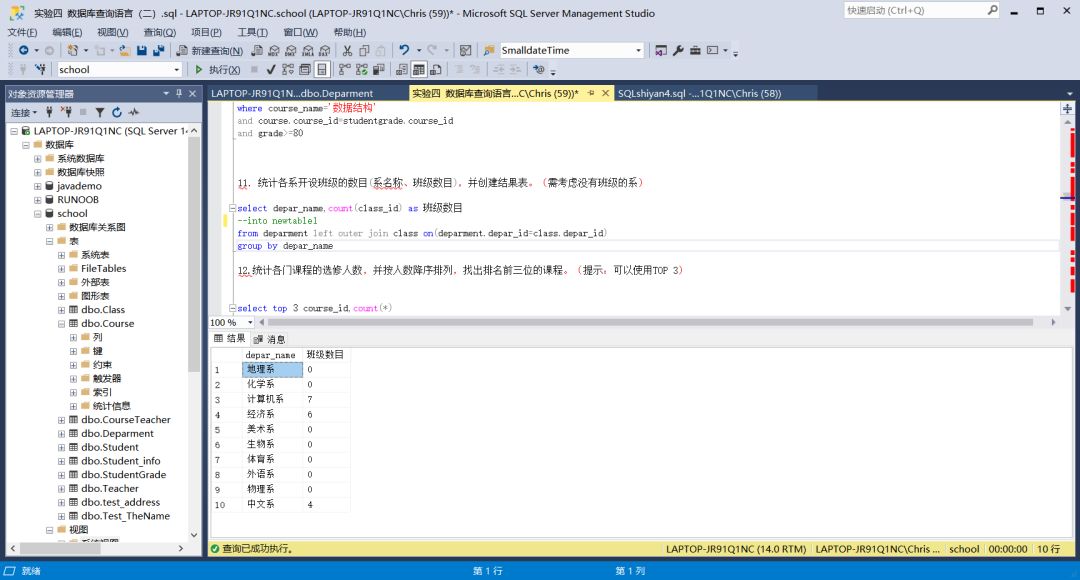The width and height of the screenshot is (1080, 580).
Task: Click the Change Connection icon
Action: pyautogui.click(x=41, y=70)
